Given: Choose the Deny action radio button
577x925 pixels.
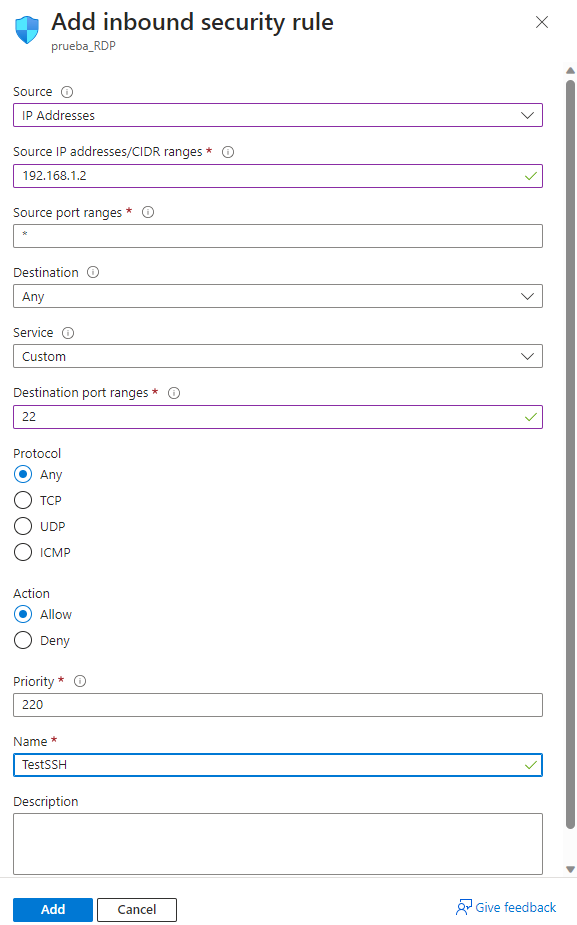Looking at the screenshot, I should pyautogui.click(x=23, y=641).
